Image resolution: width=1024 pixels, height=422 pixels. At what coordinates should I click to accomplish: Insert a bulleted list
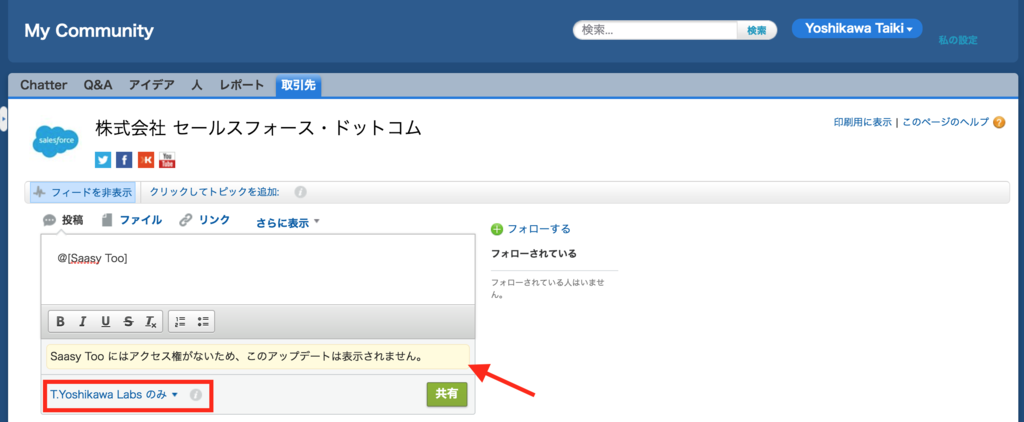click(203, 321)
